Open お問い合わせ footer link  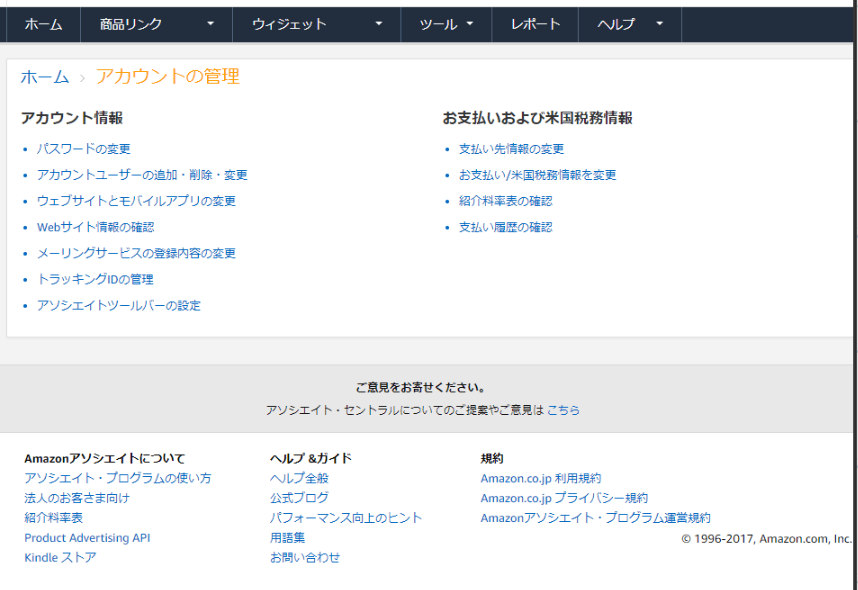point(305,558)
